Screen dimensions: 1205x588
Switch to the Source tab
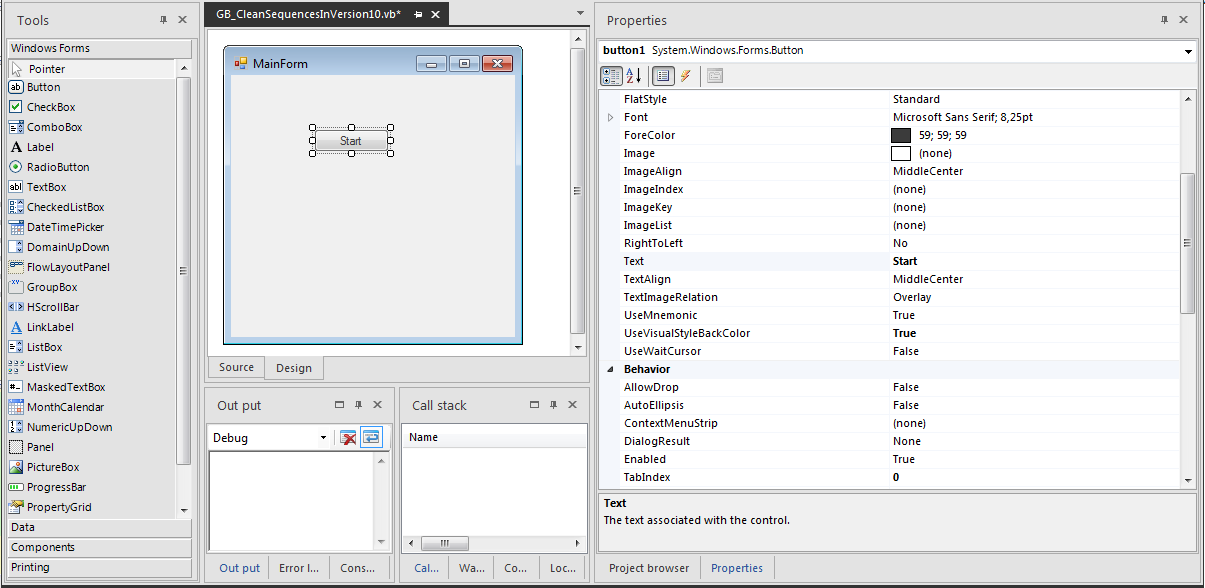pyautogui.click(x=236, y=368)
